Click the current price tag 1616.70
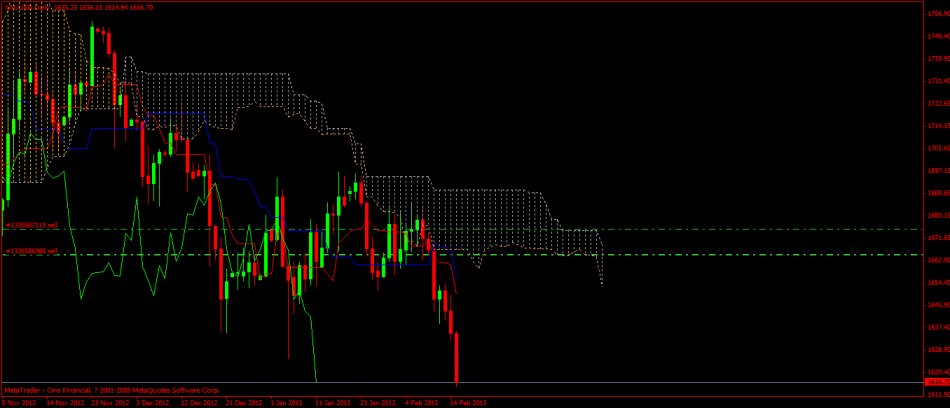Viewport: 950px width, 408px height. (x=936, y=382)
